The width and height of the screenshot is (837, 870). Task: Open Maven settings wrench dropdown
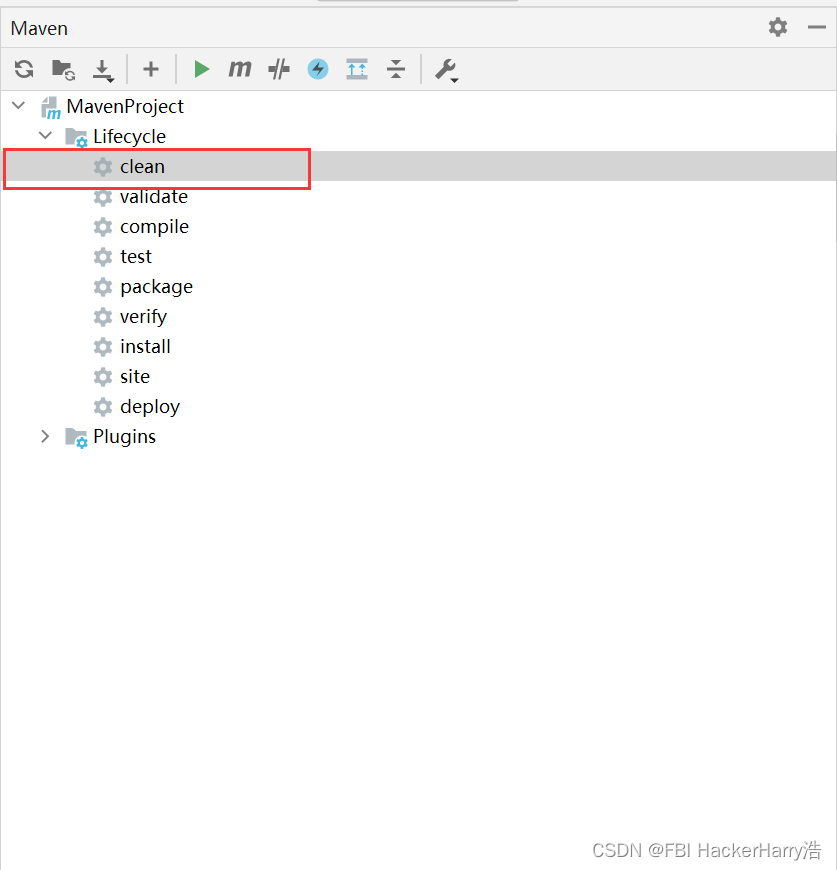(x=447, y=70)
